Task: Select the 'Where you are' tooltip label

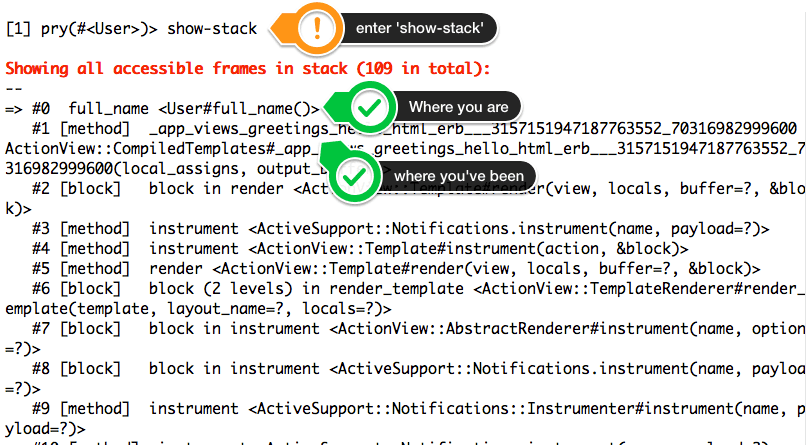Action: click(x=459, y=107)
